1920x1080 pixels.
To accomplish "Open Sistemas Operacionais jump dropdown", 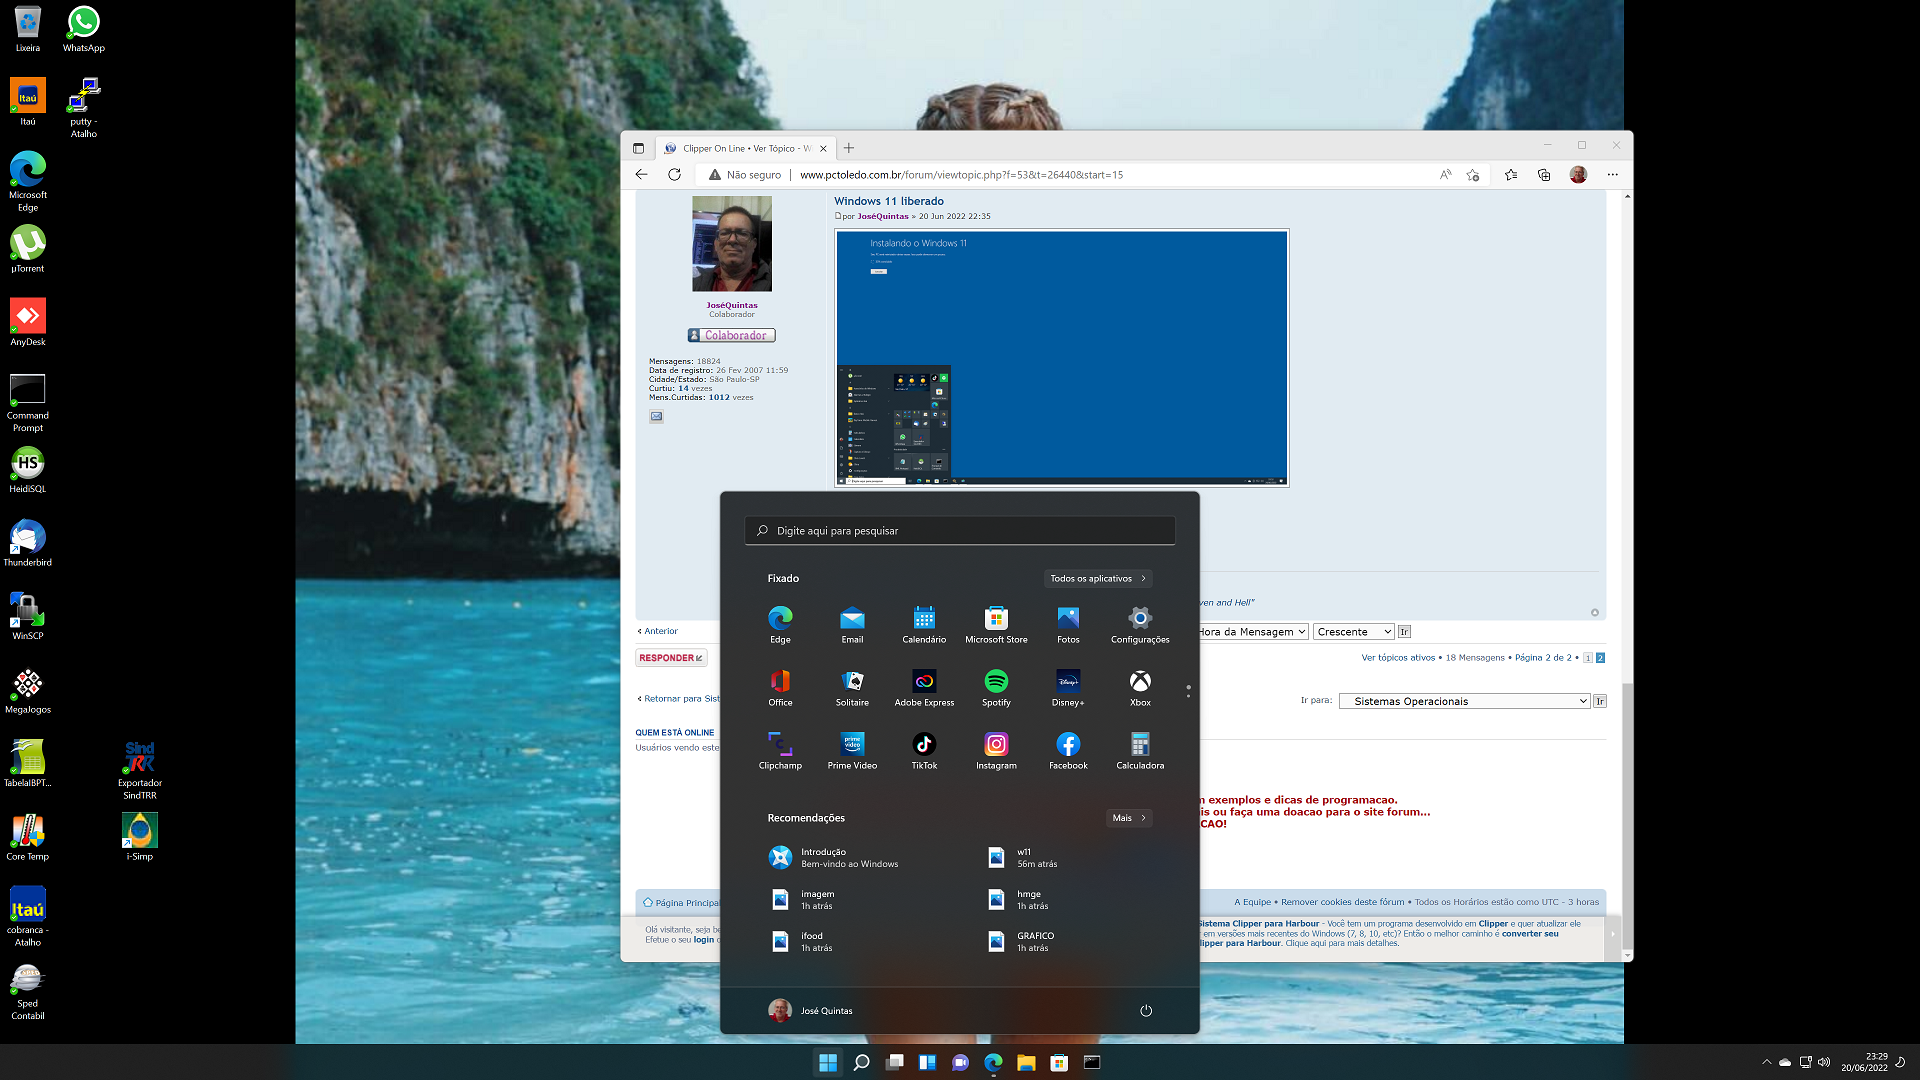I will pyautogui.click(x=1464, y=701).
